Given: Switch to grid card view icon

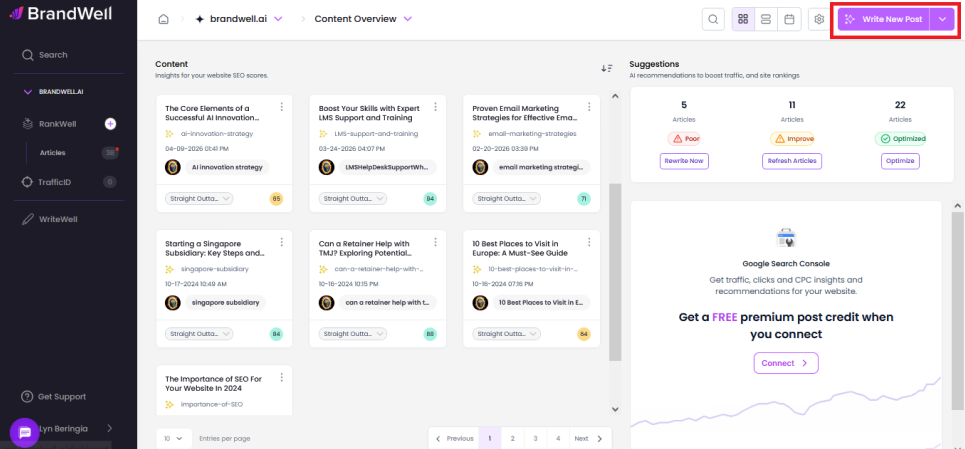Looking at the screenshot, I should pos(743,19).
